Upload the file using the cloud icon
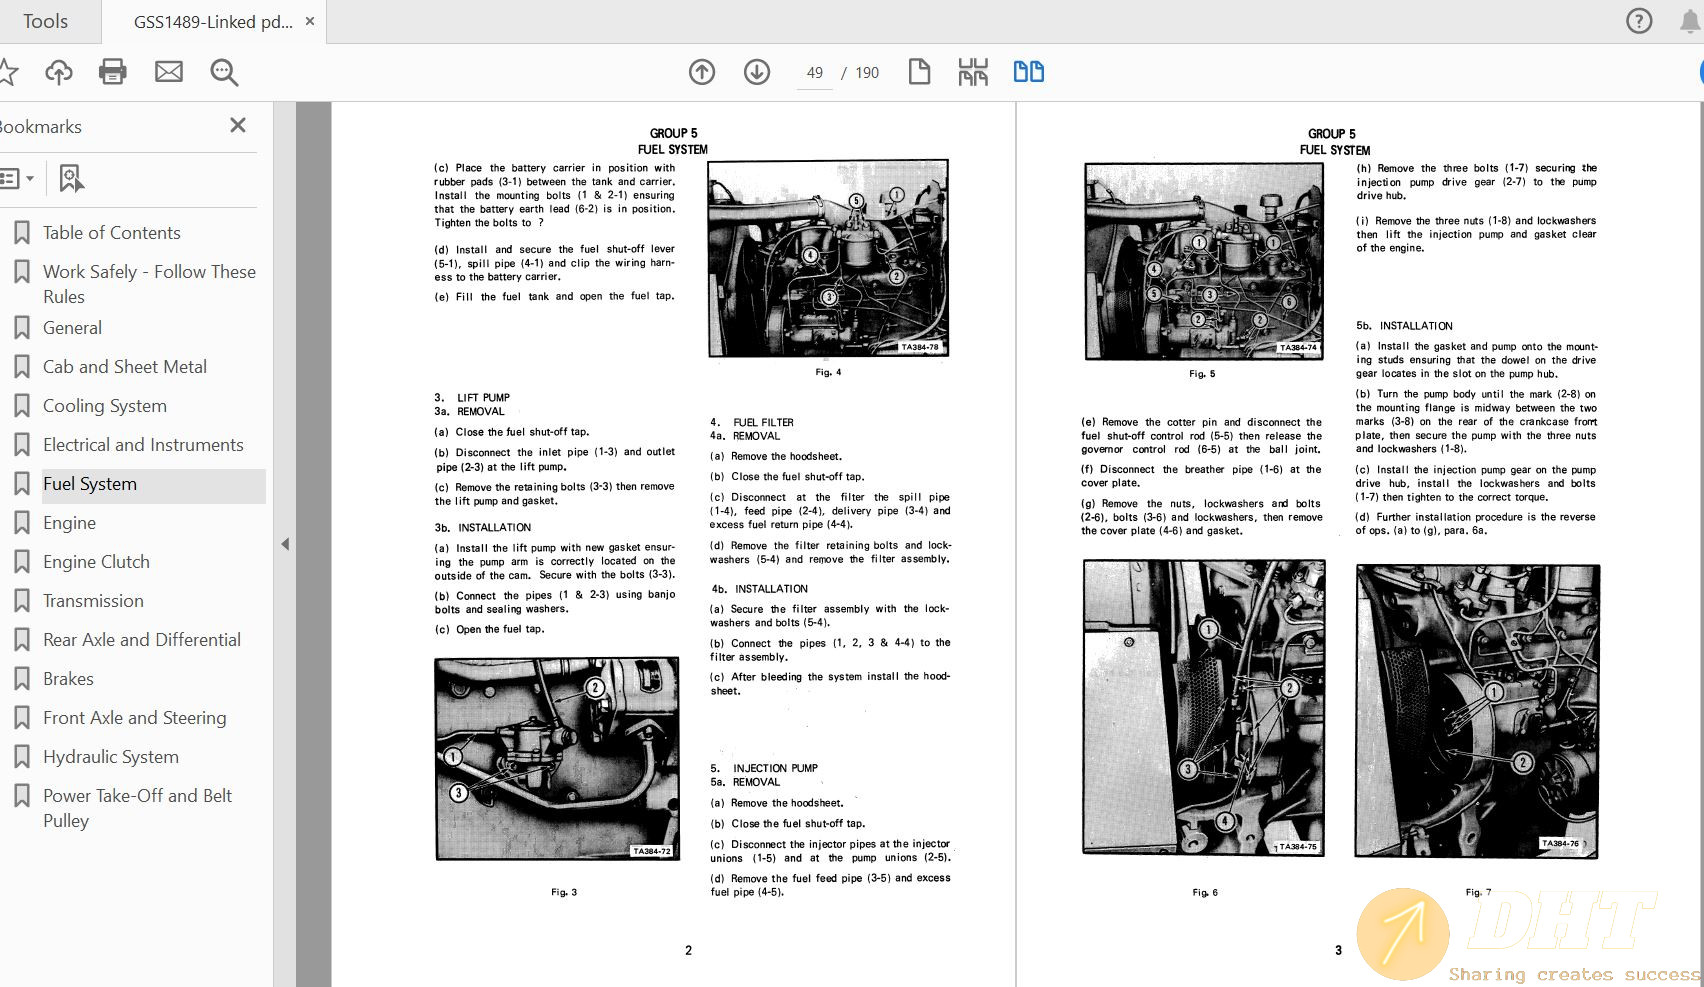Screen dimensions: 1704x987 tap(59, 72)
